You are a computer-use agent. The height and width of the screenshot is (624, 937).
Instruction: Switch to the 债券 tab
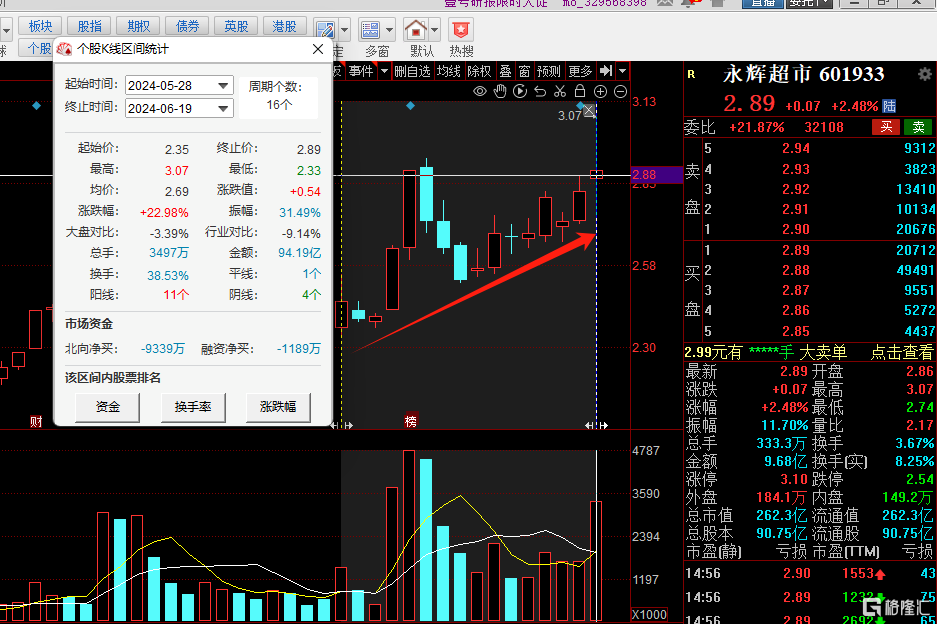(x=188, y=26)
